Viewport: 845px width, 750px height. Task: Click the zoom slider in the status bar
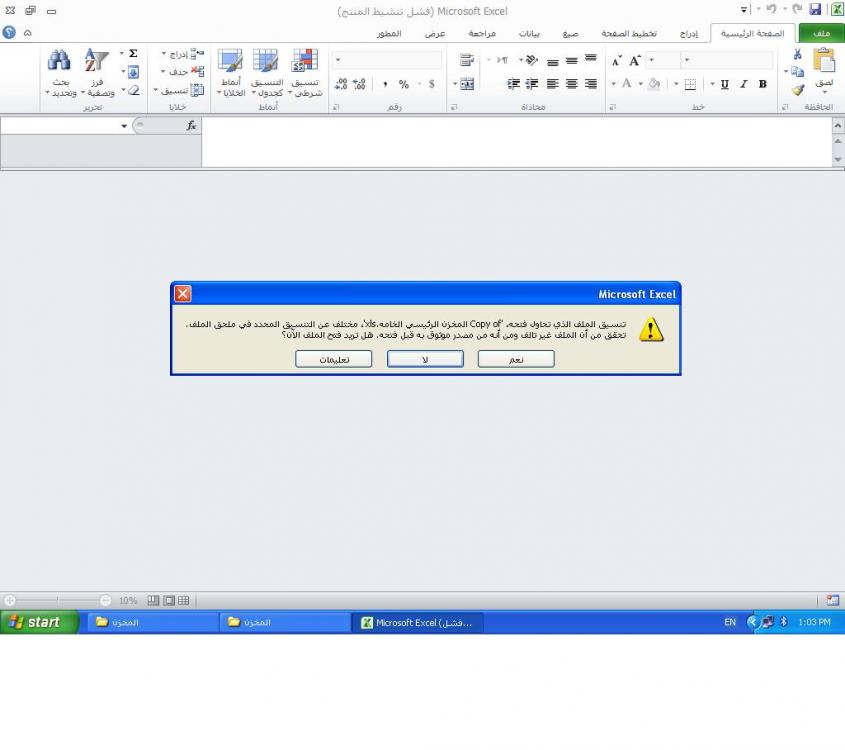(57, 600)
